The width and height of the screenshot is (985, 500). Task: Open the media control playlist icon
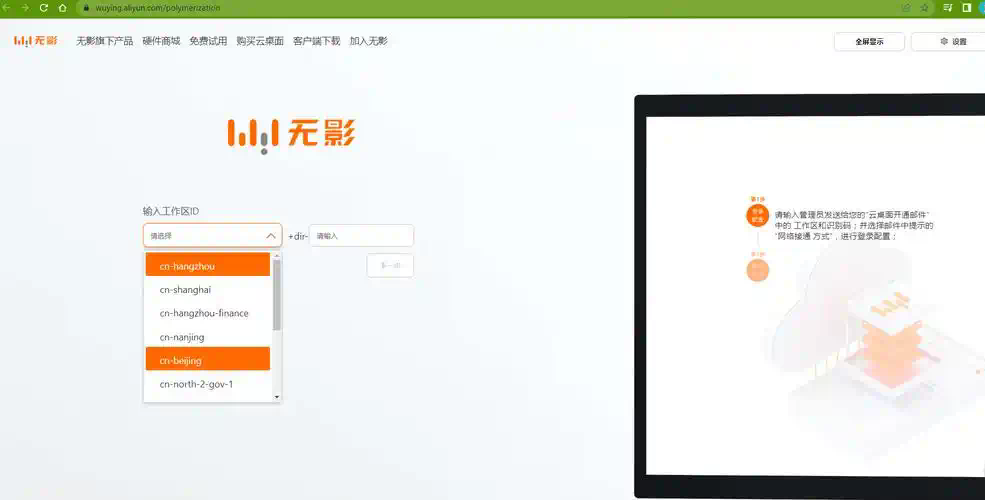(947, 8)
